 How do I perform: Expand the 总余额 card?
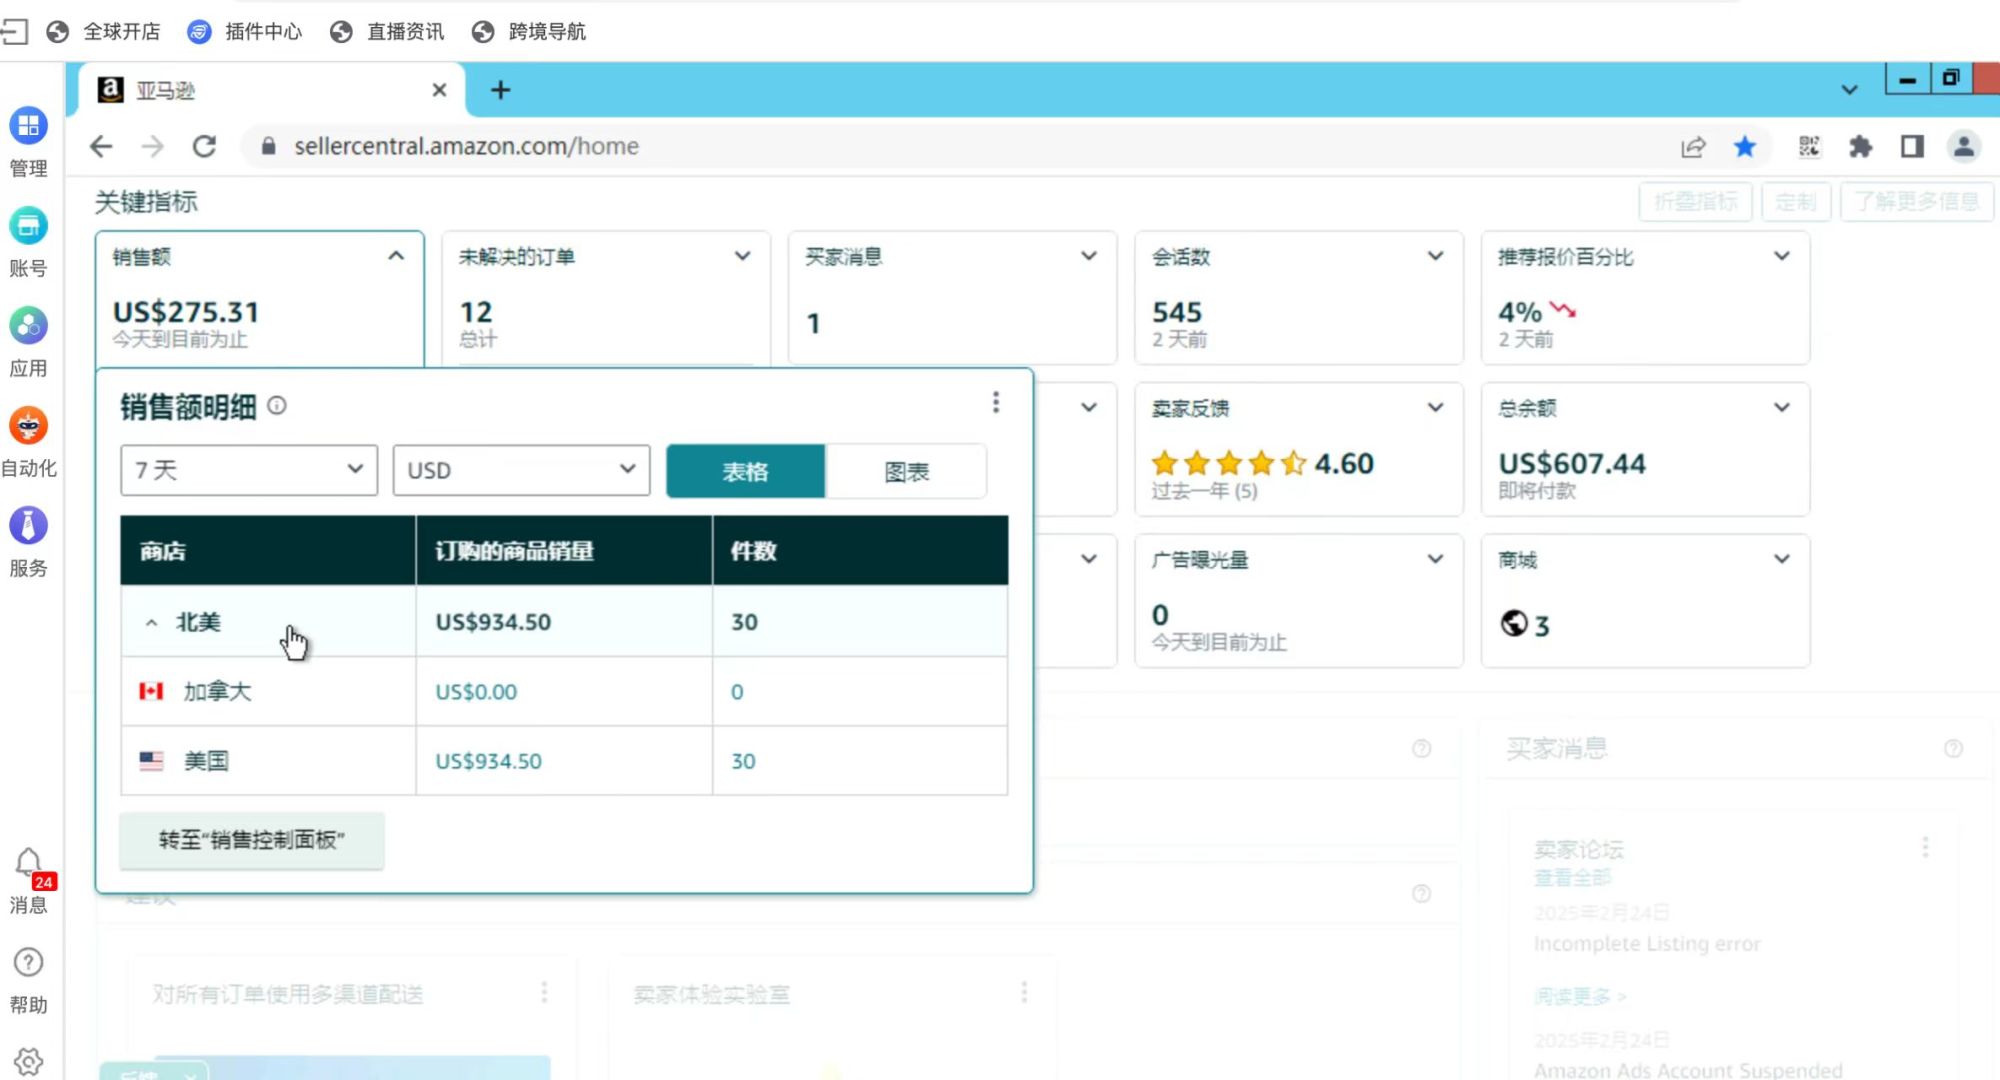coord(1782,407)
